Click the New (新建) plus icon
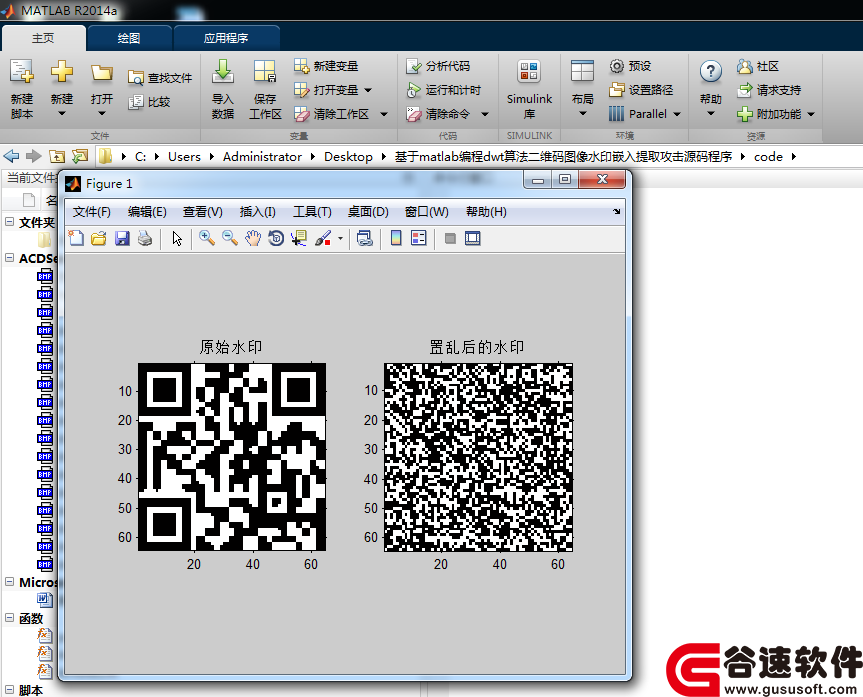Screen dimensions: 863x697 click(x=62, y=72)
